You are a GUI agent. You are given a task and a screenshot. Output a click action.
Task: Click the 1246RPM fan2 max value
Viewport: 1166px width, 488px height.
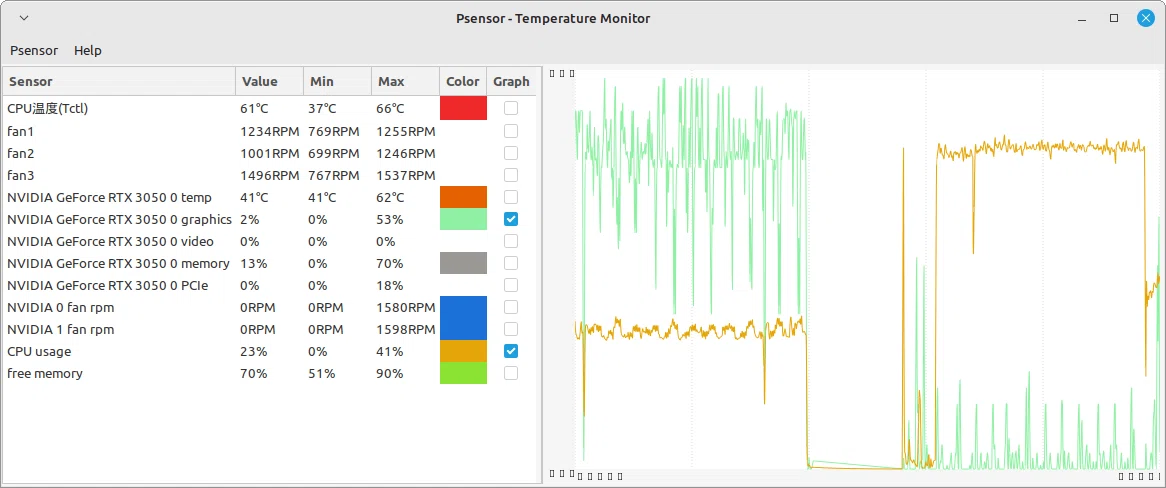click(x=405, y=153)
